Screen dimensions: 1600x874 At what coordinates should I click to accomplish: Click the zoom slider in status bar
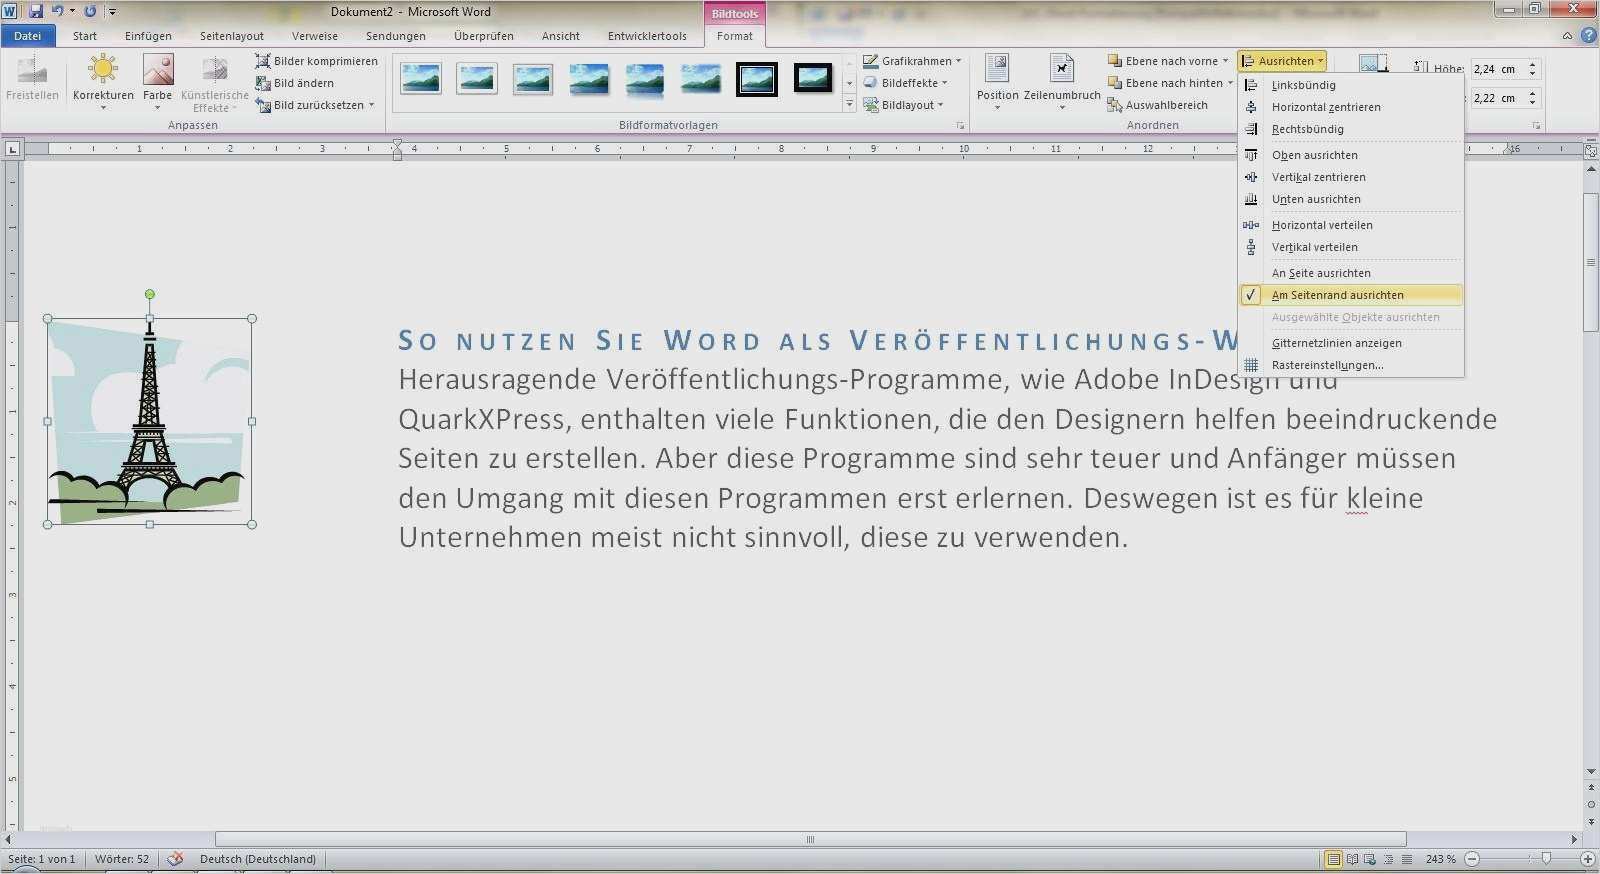(x=1546, y=859)
